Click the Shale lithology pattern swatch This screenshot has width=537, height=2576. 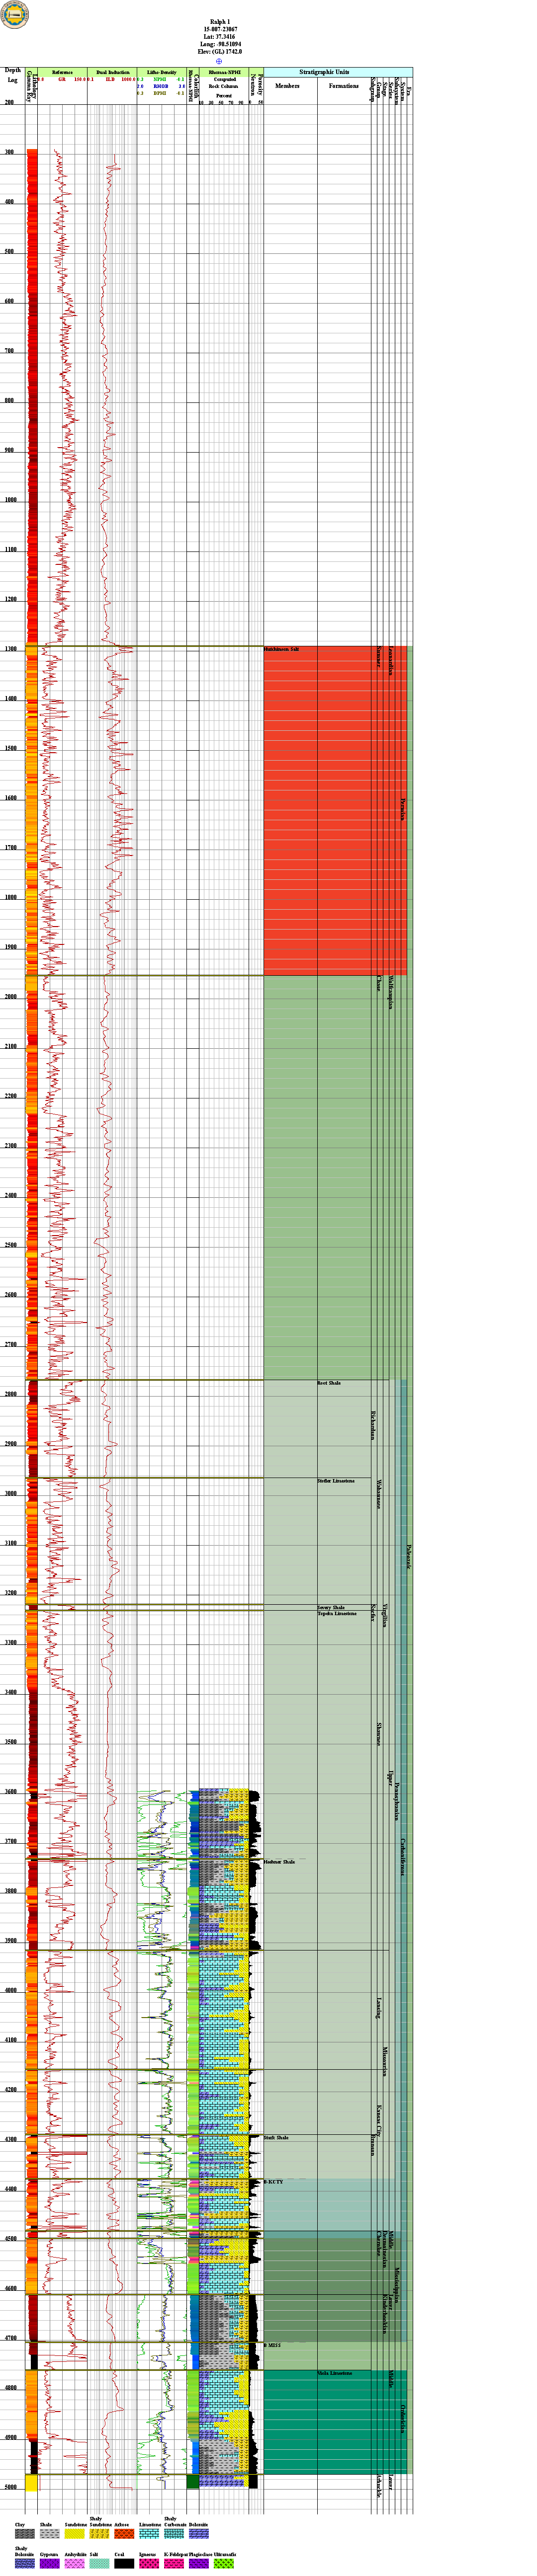[x=50, y=2534]
